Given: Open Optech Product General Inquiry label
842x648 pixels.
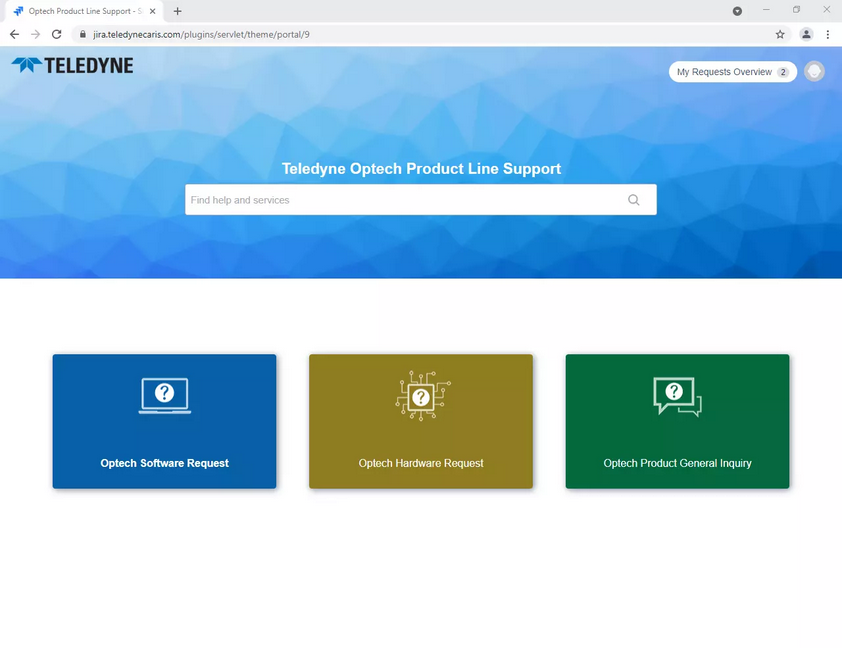Looking at the screenshot, I should click(x=677, y=463).
